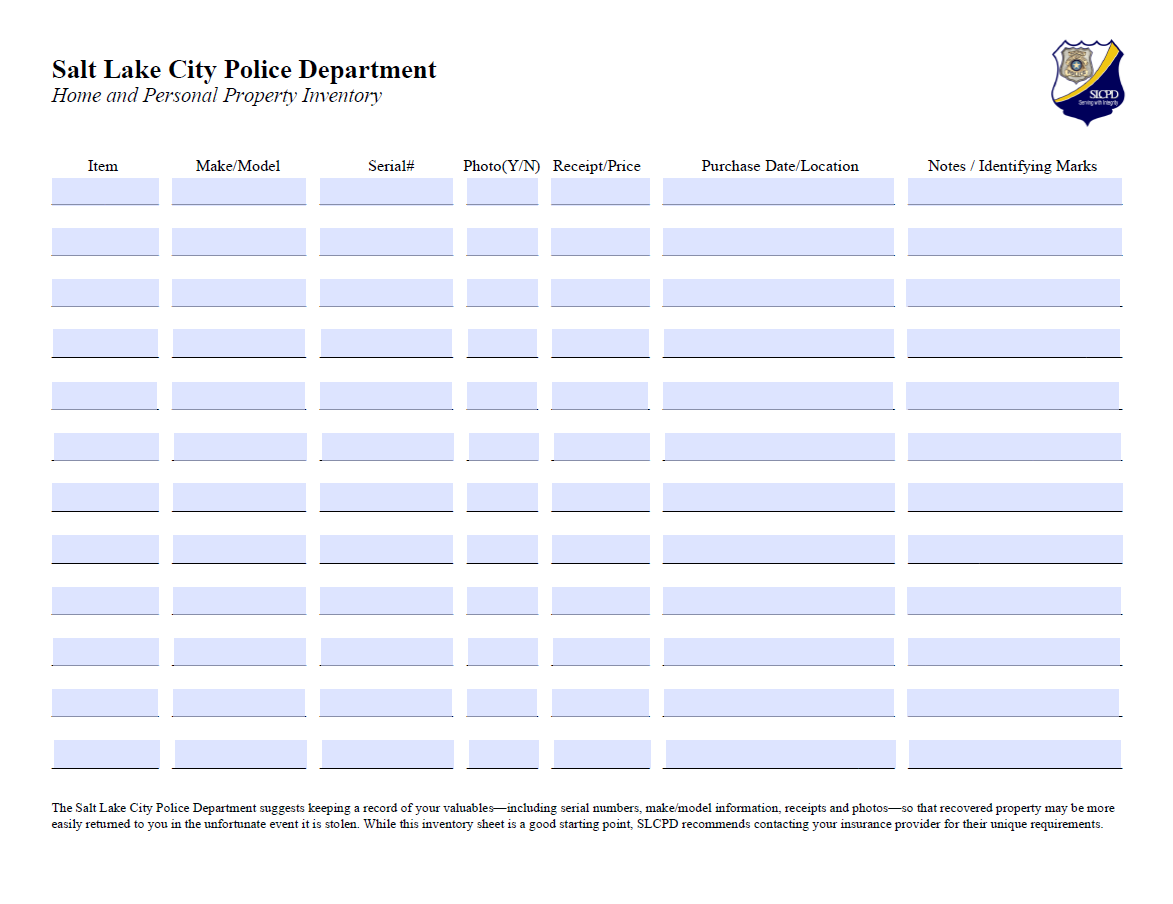Focus the third row Receipt/Price field
1173x904 pixels.
[600, 292]
